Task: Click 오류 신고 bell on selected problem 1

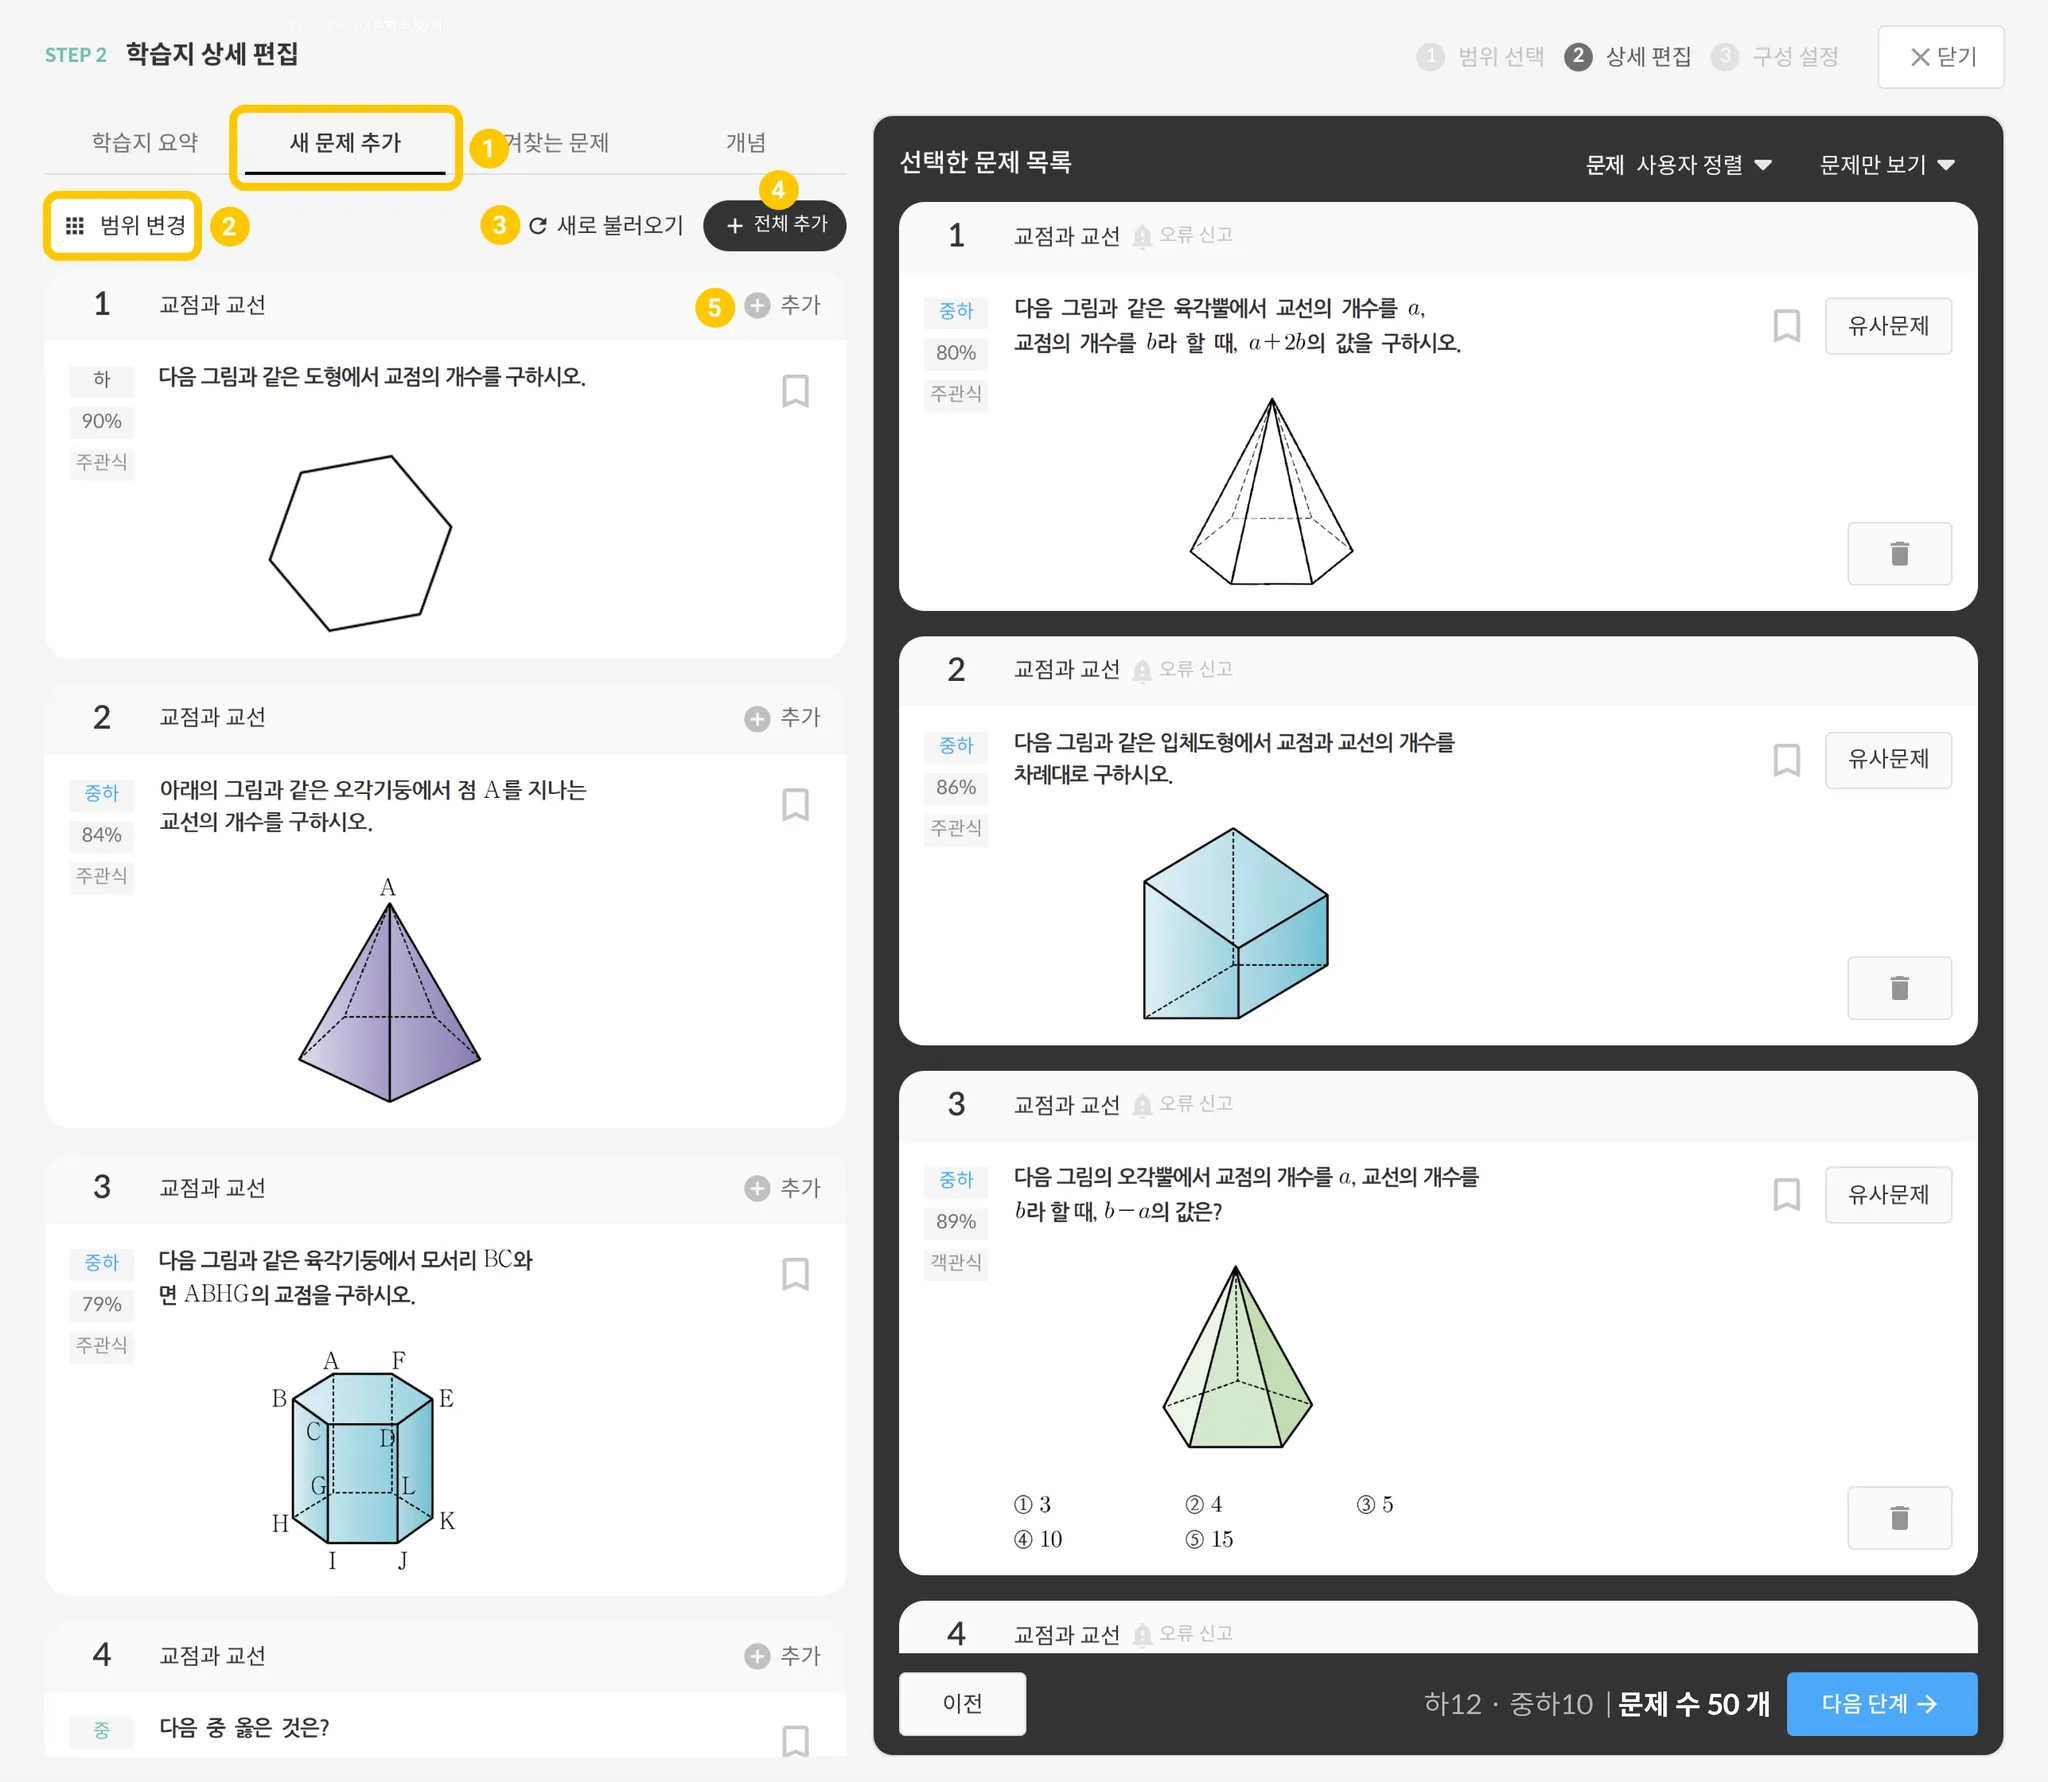Action: pyautogui.click(x=1142, y=236)
